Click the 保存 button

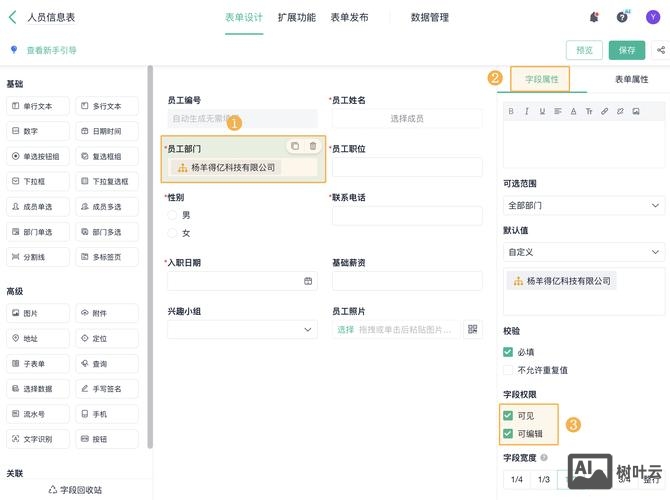point(627,50)
